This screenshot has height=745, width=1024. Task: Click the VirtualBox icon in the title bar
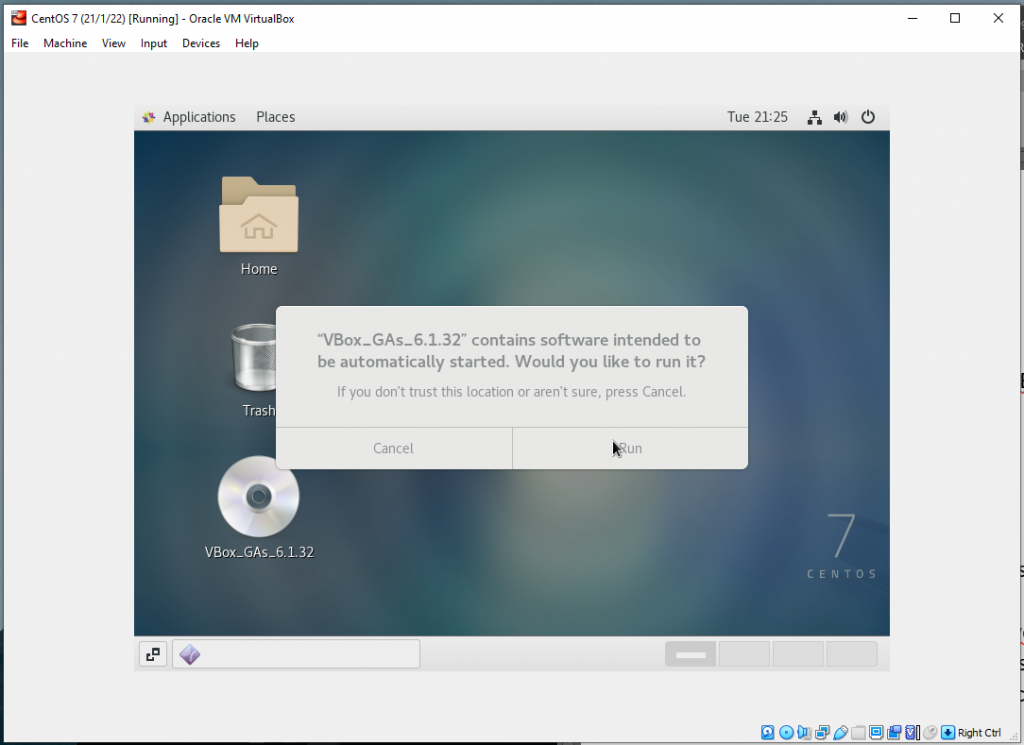[18, 18]
